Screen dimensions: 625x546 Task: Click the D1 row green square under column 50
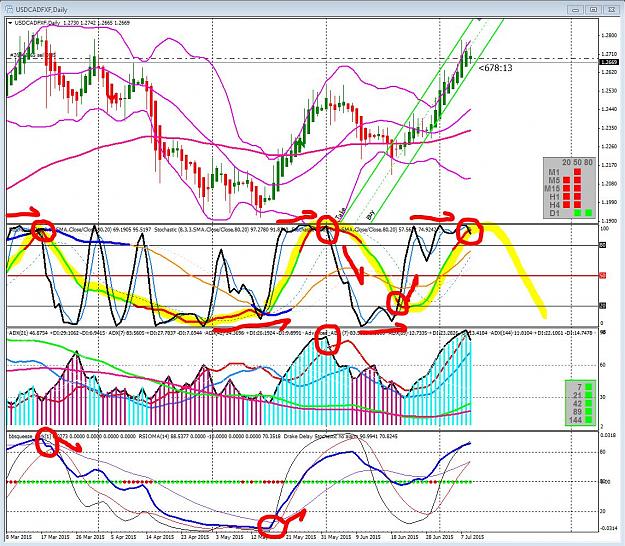[x=577, y=213]
